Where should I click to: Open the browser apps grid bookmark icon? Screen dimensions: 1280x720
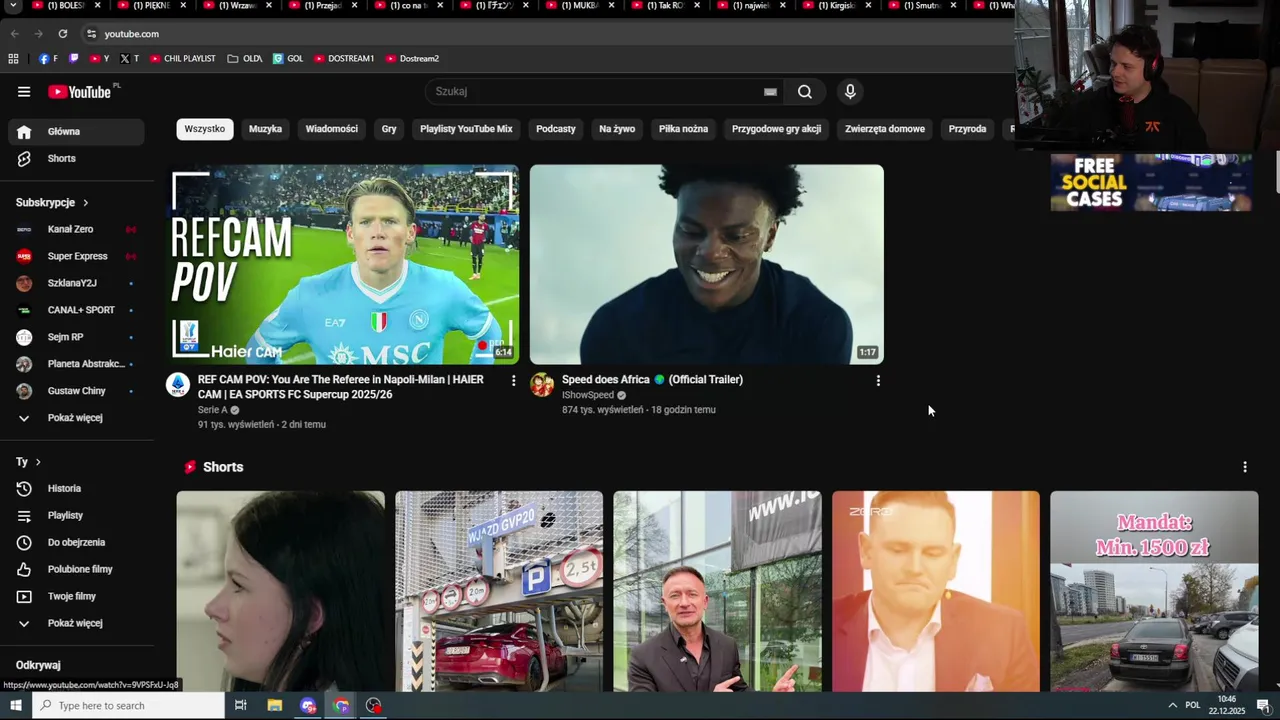[14, 59]
